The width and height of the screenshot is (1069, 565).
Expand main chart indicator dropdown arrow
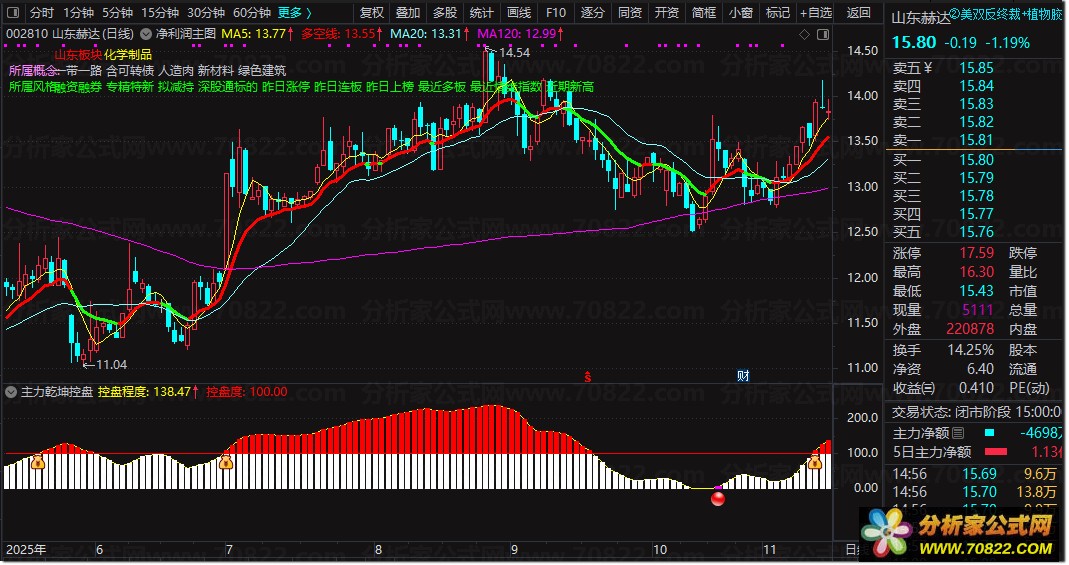[146, 33]
